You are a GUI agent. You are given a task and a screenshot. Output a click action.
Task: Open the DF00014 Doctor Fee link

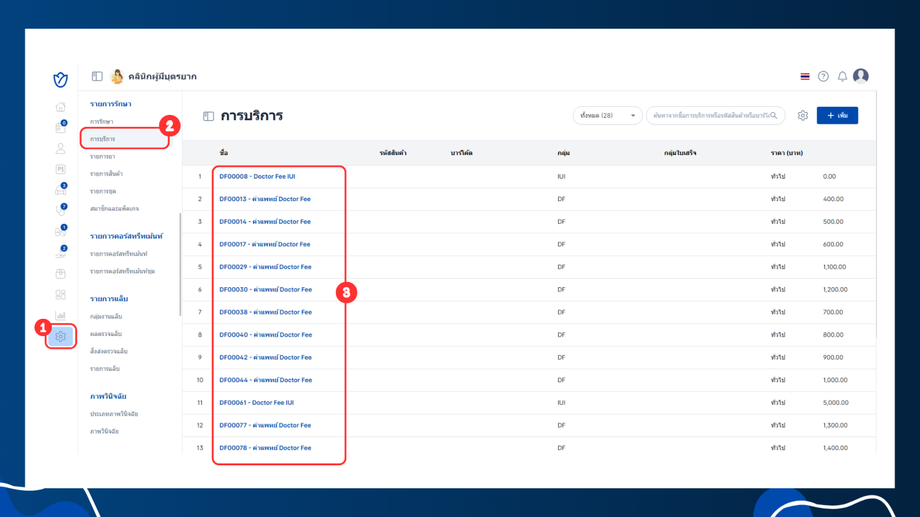point(265,221)
